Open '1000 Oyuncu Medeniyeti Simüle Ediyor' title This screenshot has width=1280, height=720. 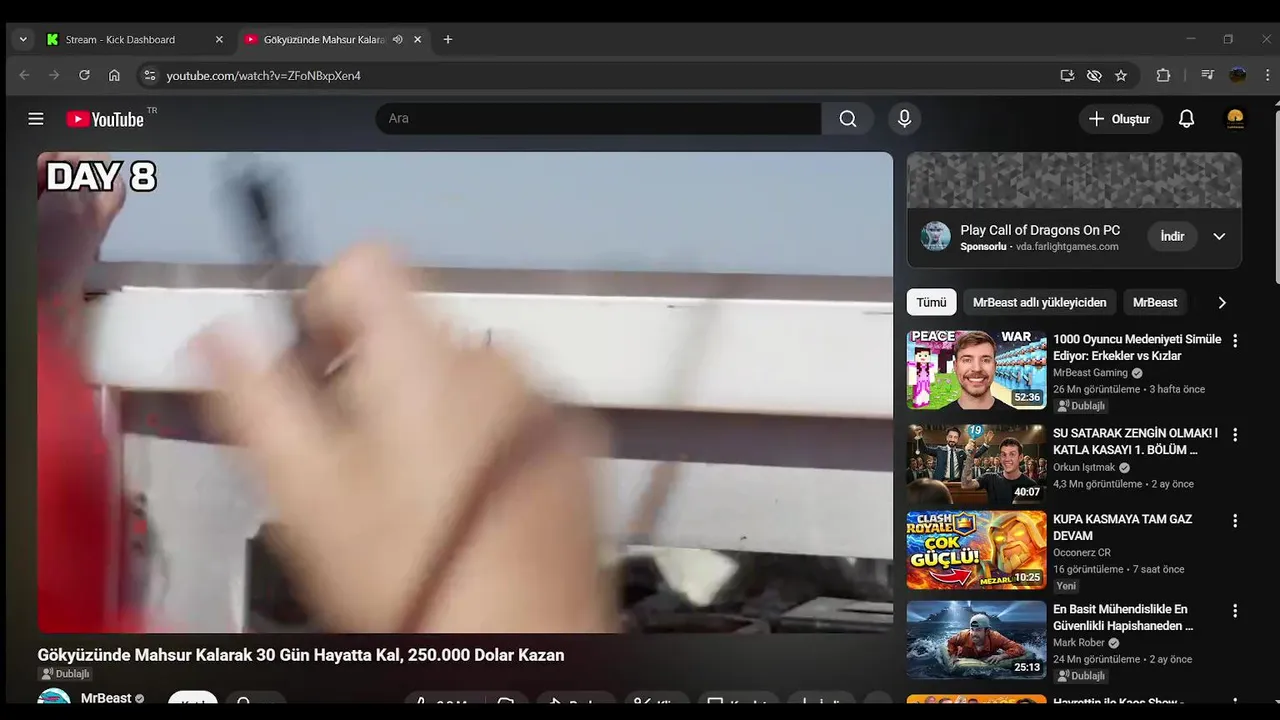[x=1137, y=348]
